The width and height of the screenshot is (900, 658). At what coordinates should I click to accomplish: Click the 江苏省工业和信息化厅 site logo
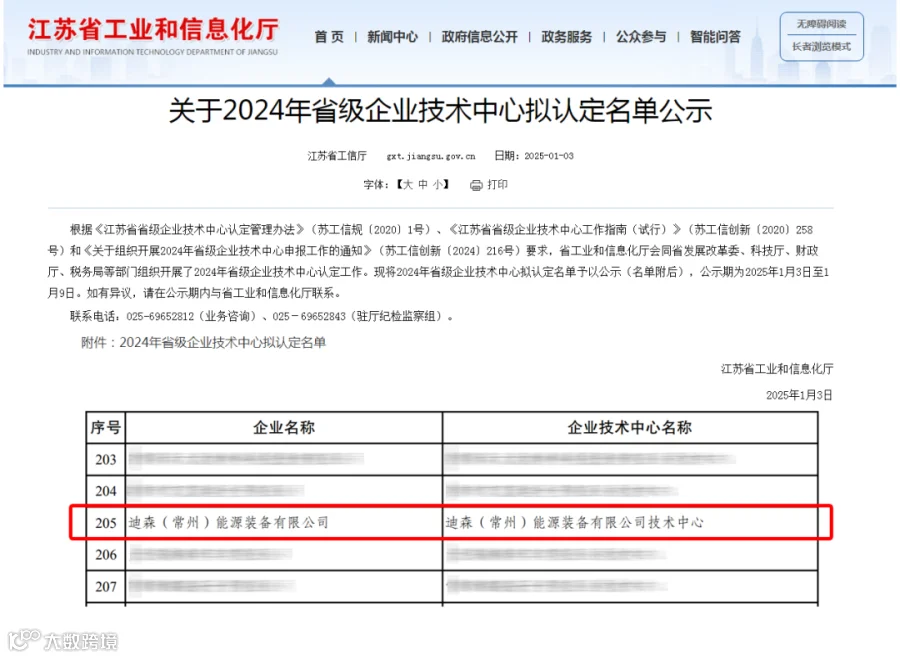(x=153, y=36)
